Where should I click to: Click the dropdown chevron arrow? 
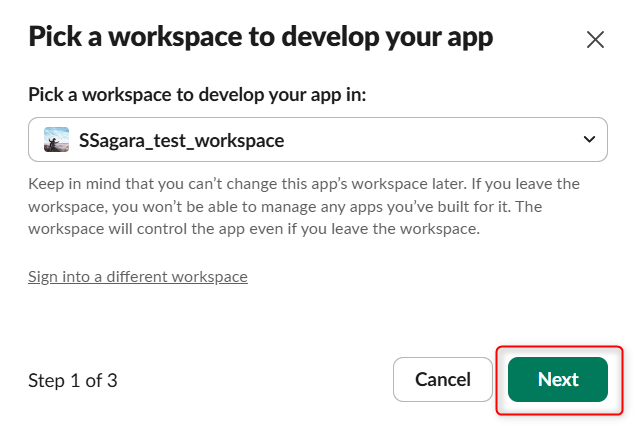(x=588, y=140)
